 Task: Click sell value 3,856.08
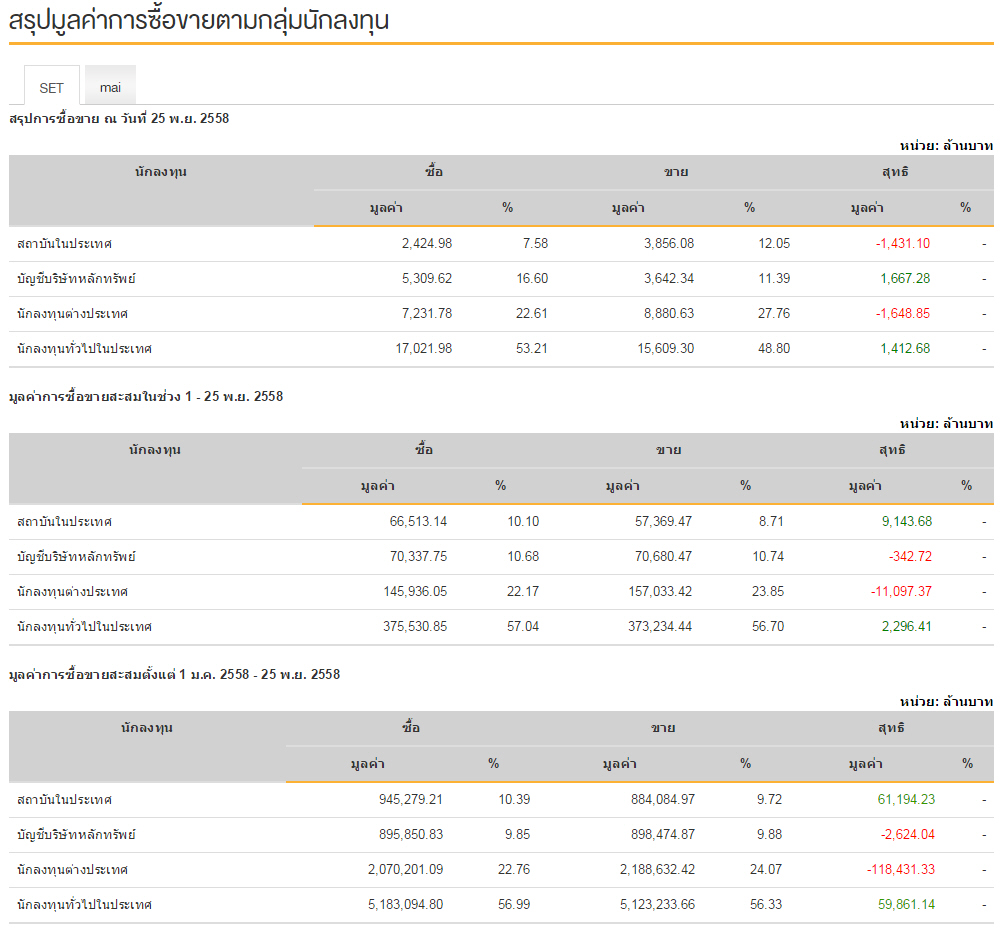tap(668, 244)
